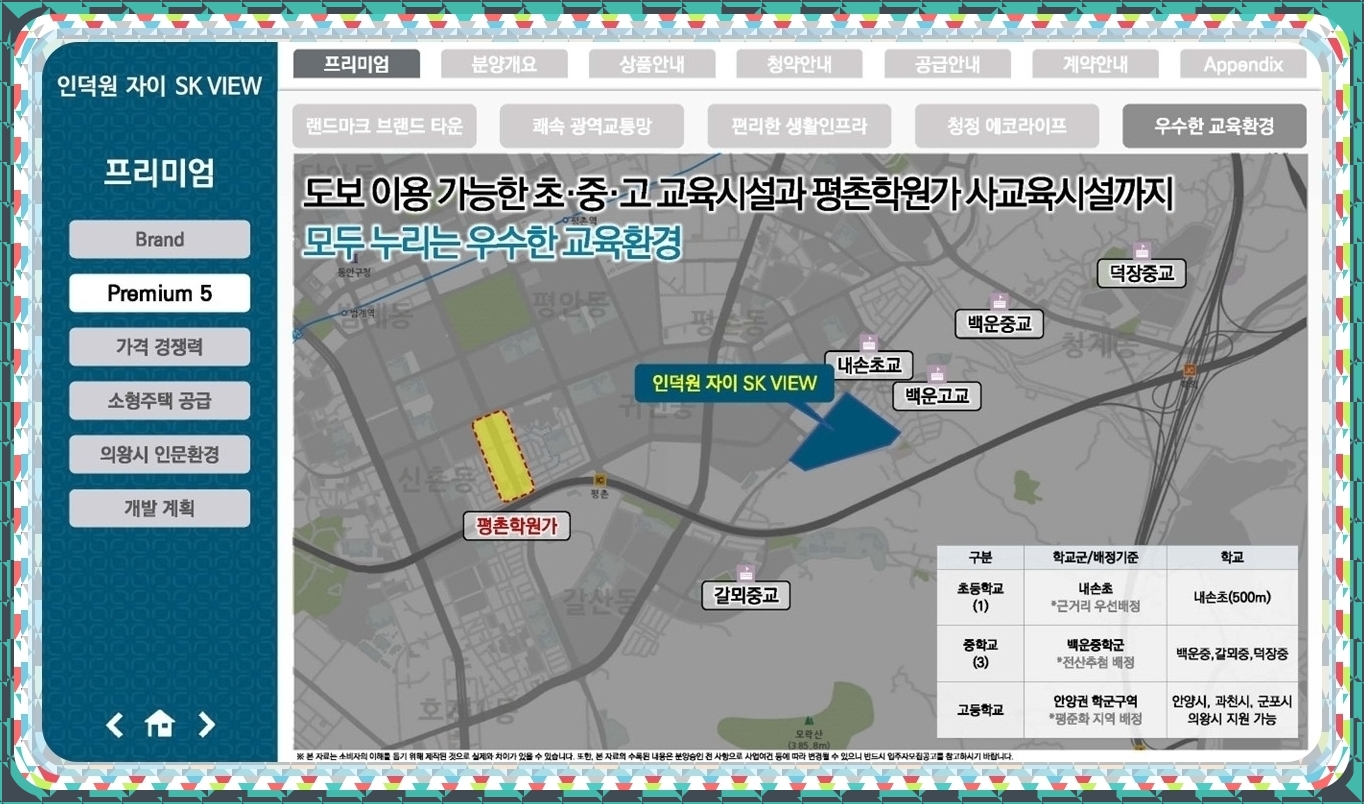This screenshot has height=804, width=1364.
Task: Click the 안양권 학군구역 table cell
Action: pos(1095,710)
